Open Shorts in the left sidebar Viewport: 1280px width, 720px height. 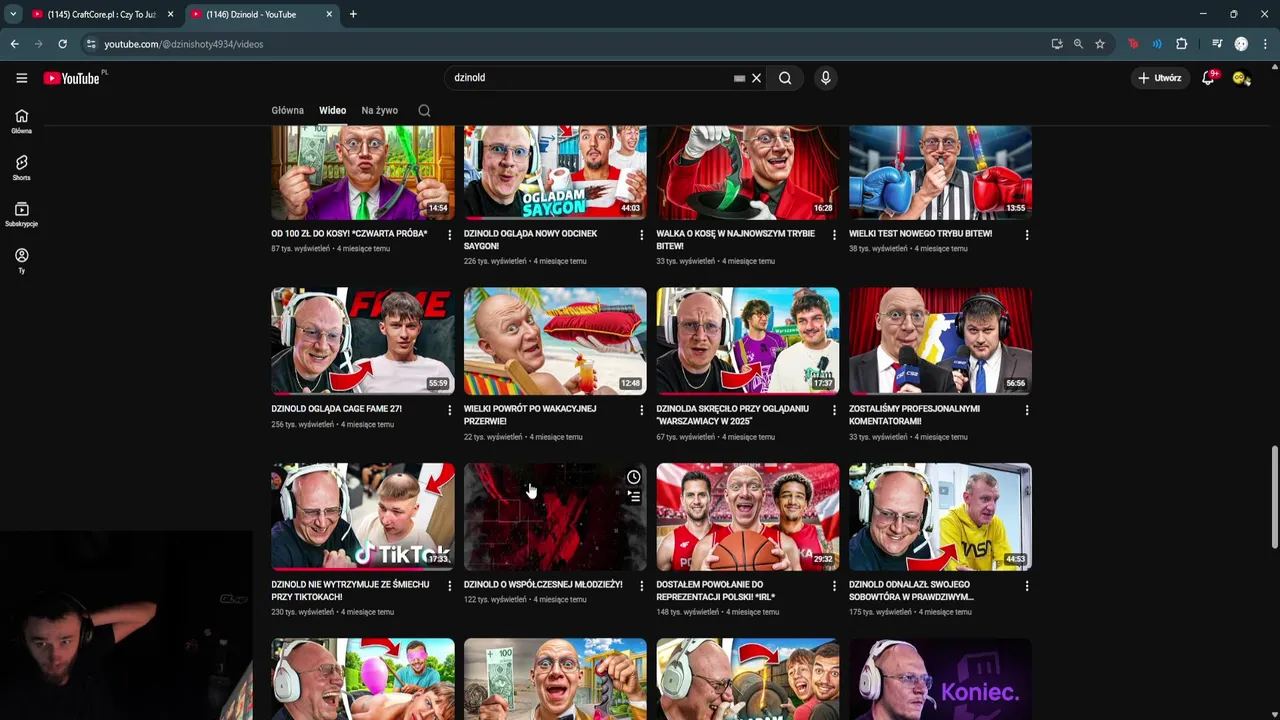[21, 168]
